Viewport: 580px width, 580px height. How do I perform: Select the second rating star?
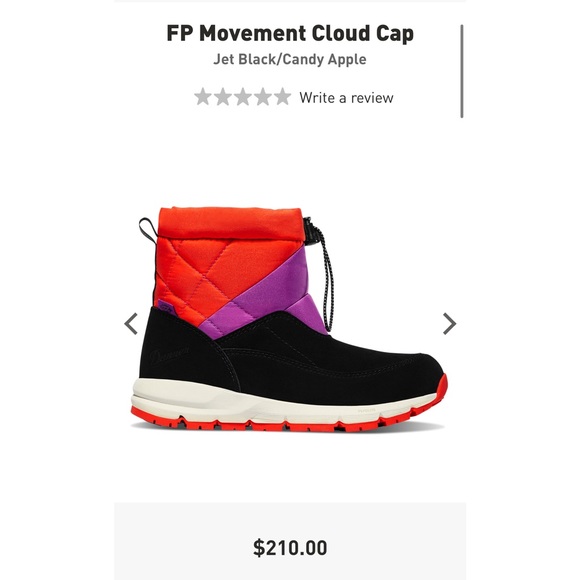point(223,97)
